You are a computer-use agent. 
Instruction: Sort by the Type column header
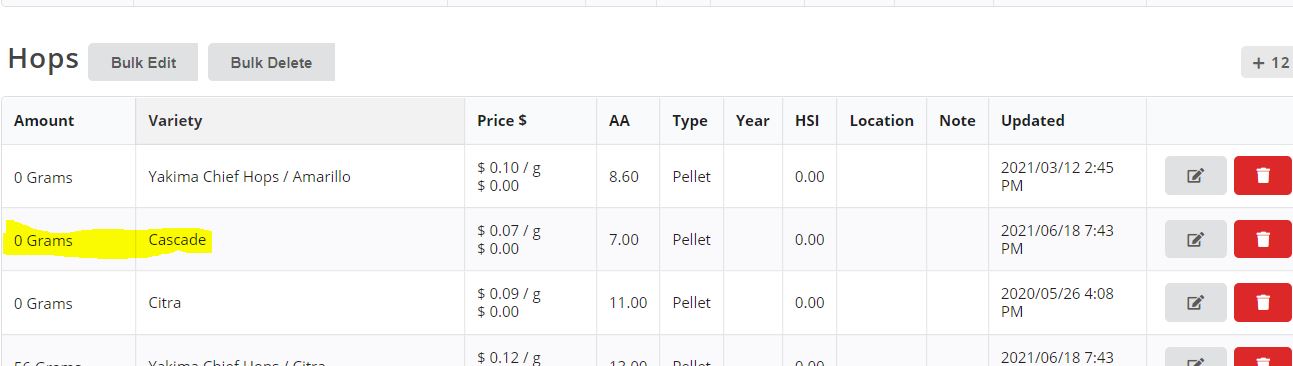690,120
